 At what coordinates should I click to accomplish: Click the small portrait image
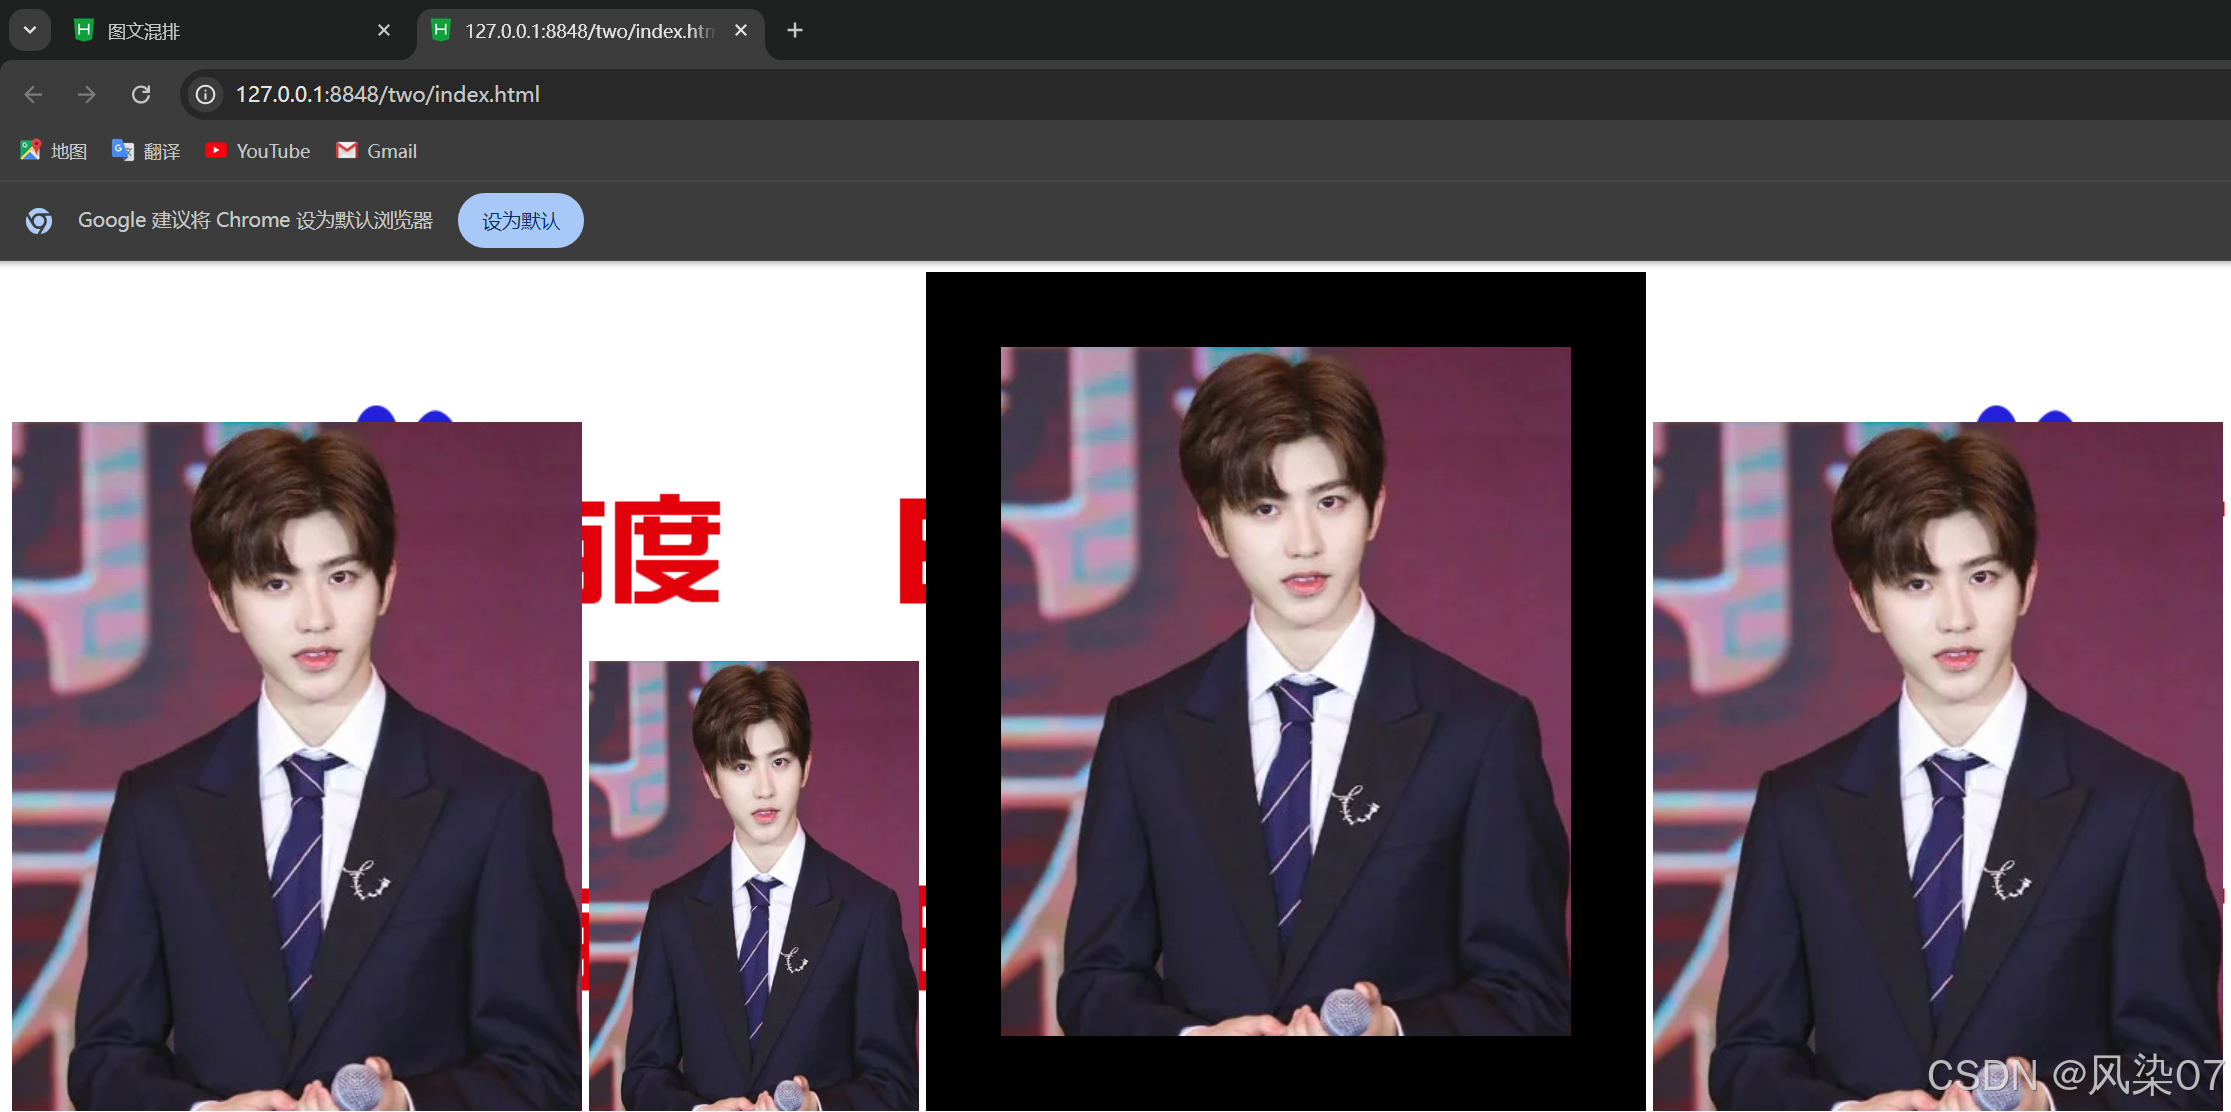(x=753, y=885)
